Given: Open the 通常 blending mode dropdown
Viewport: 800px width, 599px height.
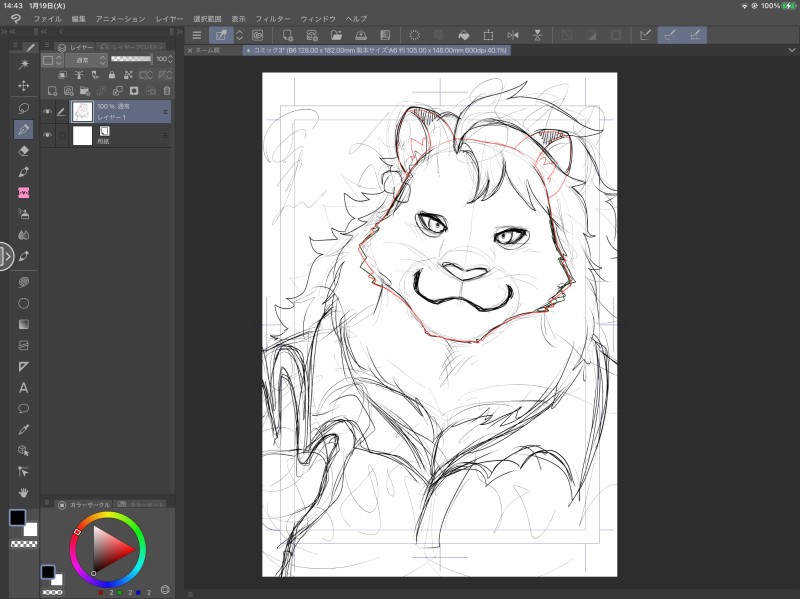Looking at the screenshot, I should (x=86, y=60).
